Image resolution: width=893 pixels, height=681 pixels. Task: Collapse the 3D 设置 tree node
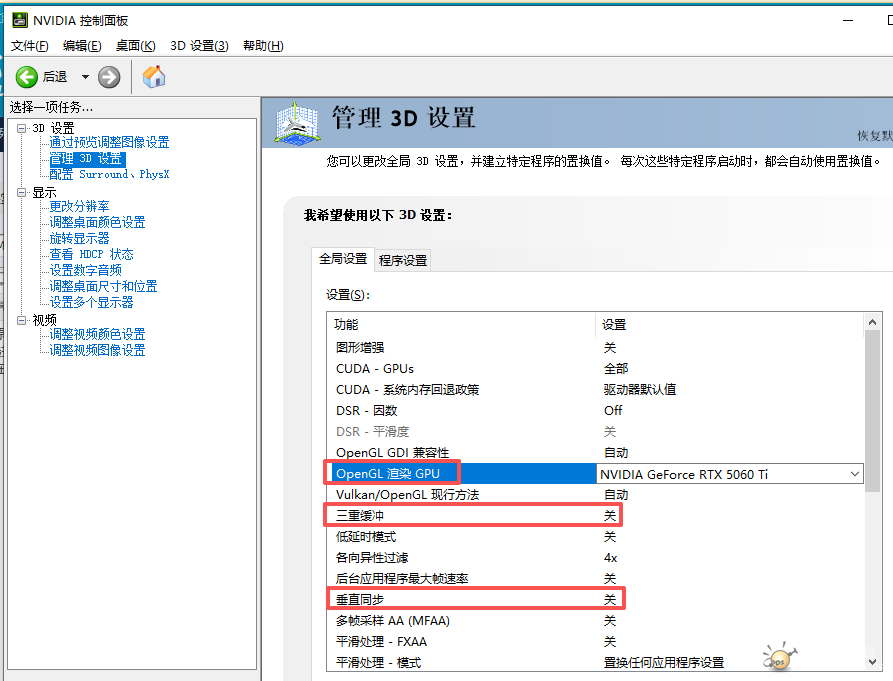coord(22,128)
